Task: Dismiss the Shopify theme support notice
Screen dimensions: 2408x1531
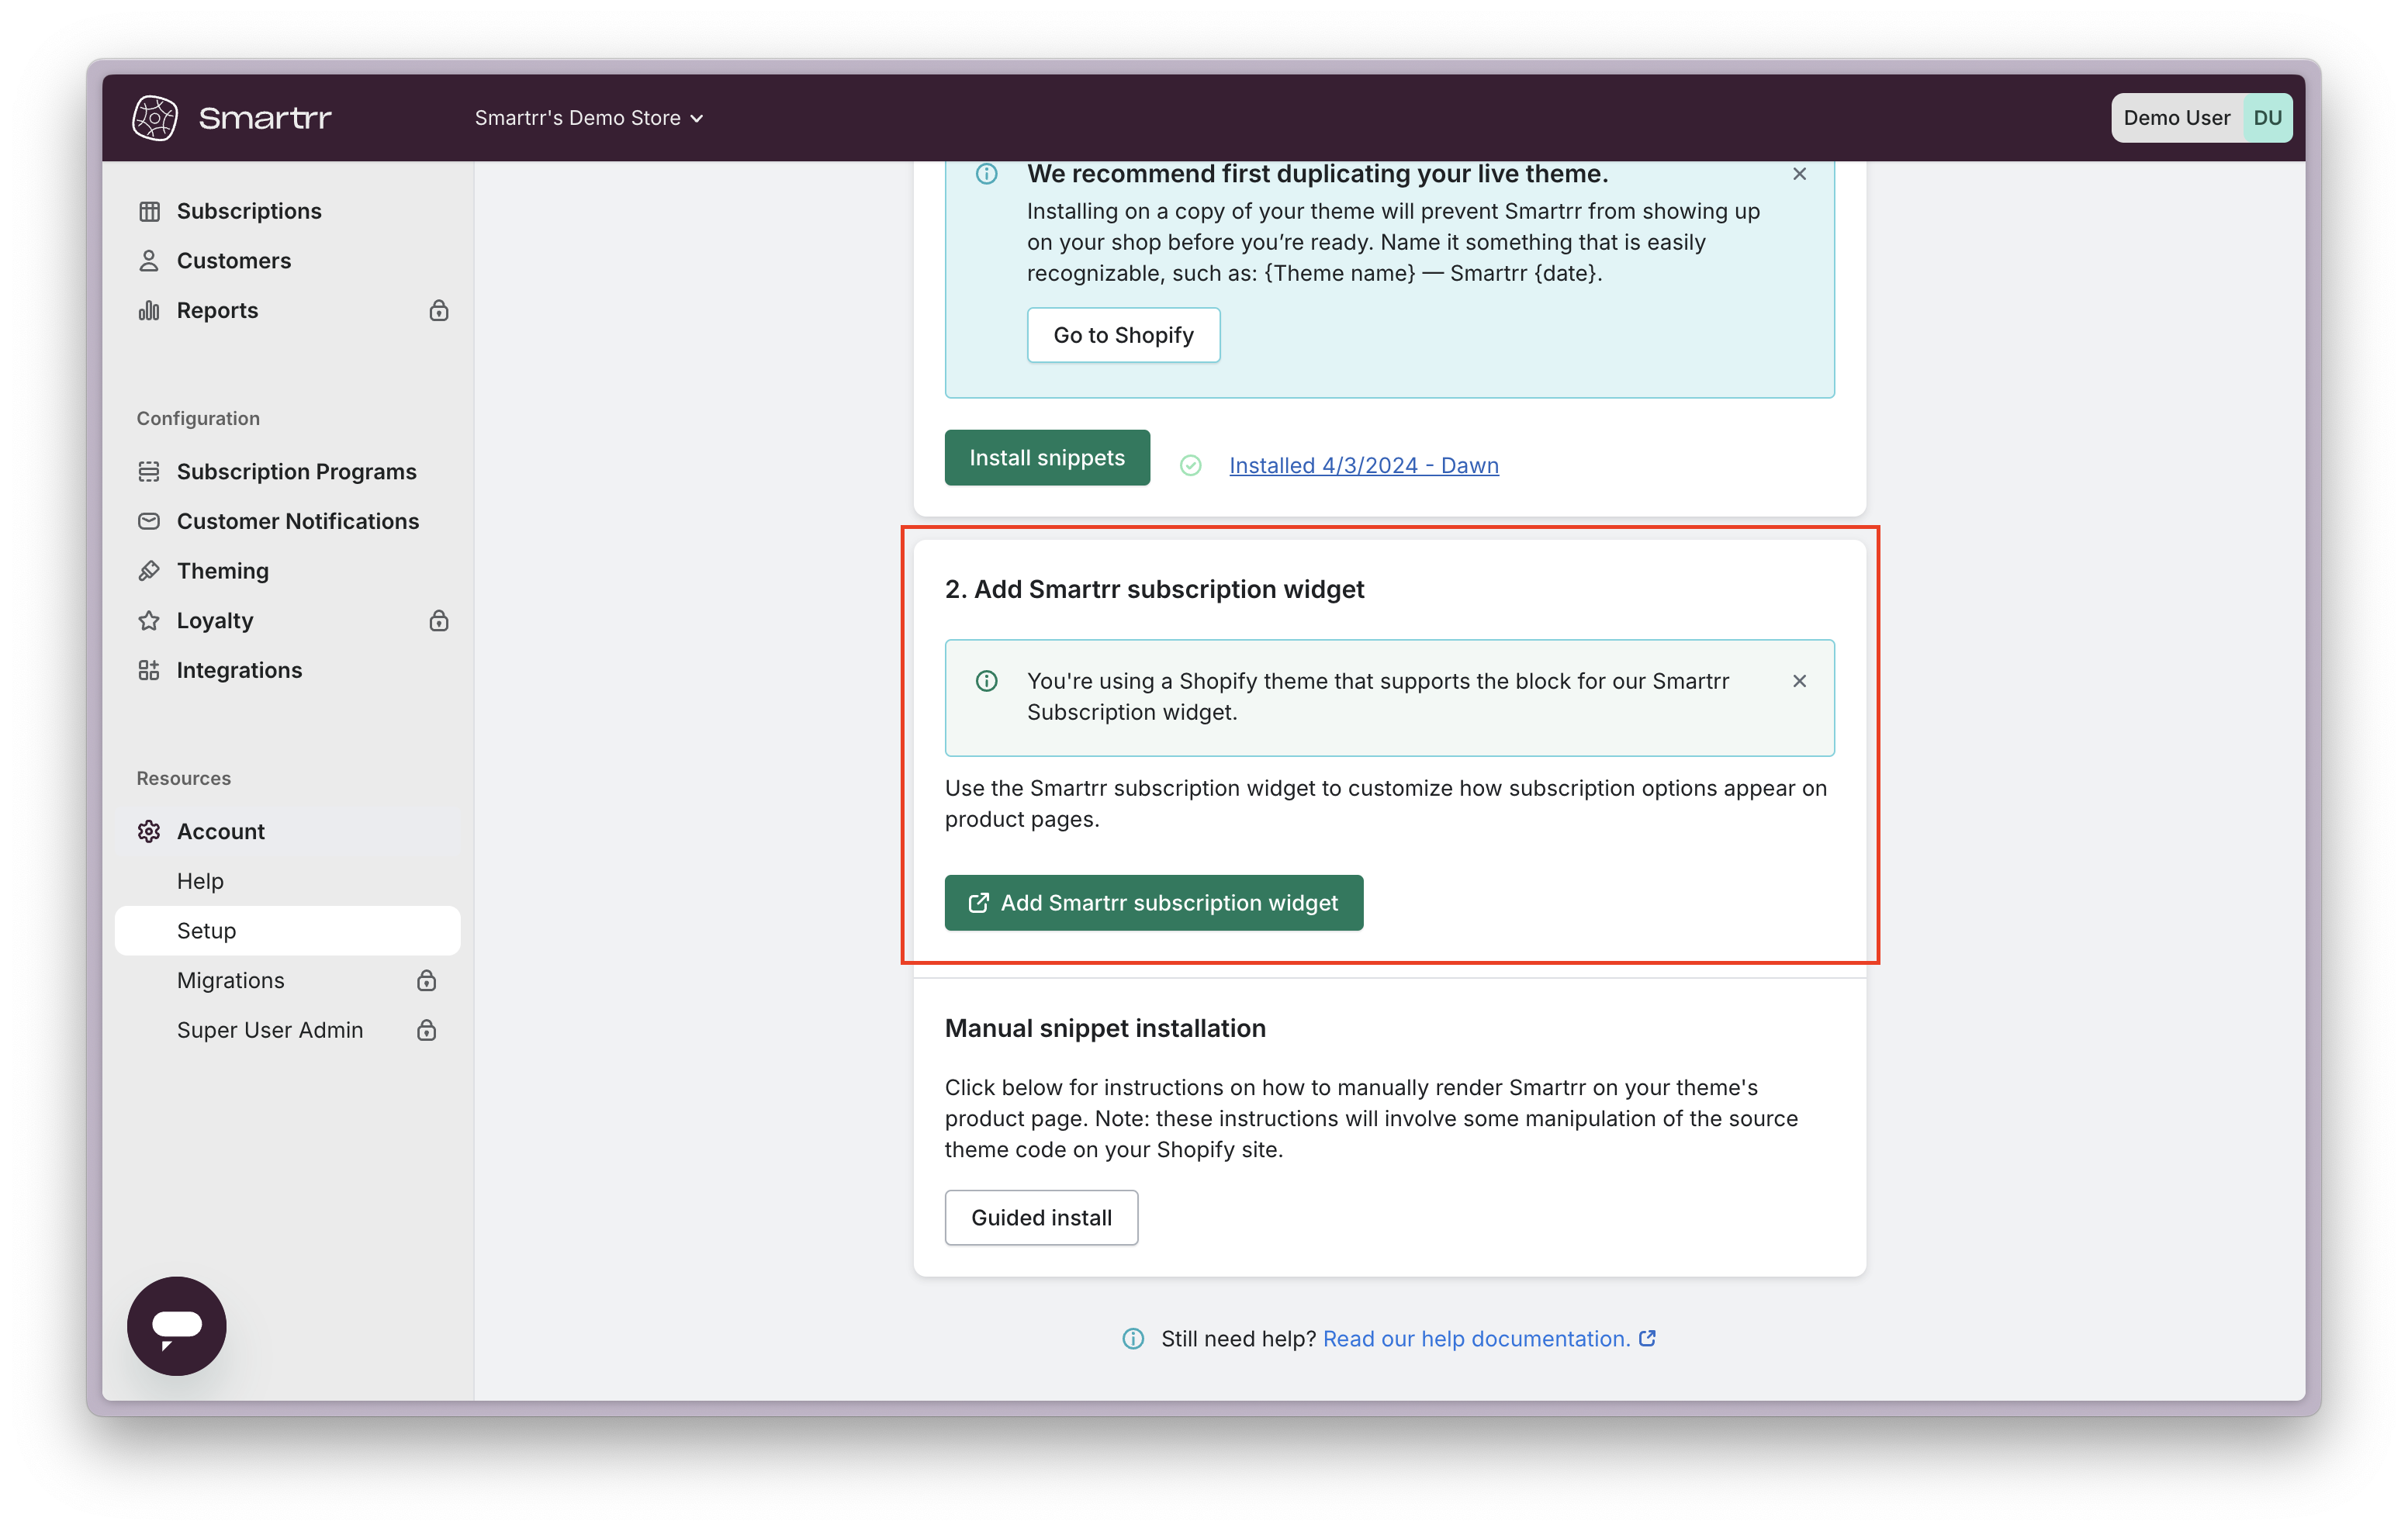Action: pos(1799,681)
